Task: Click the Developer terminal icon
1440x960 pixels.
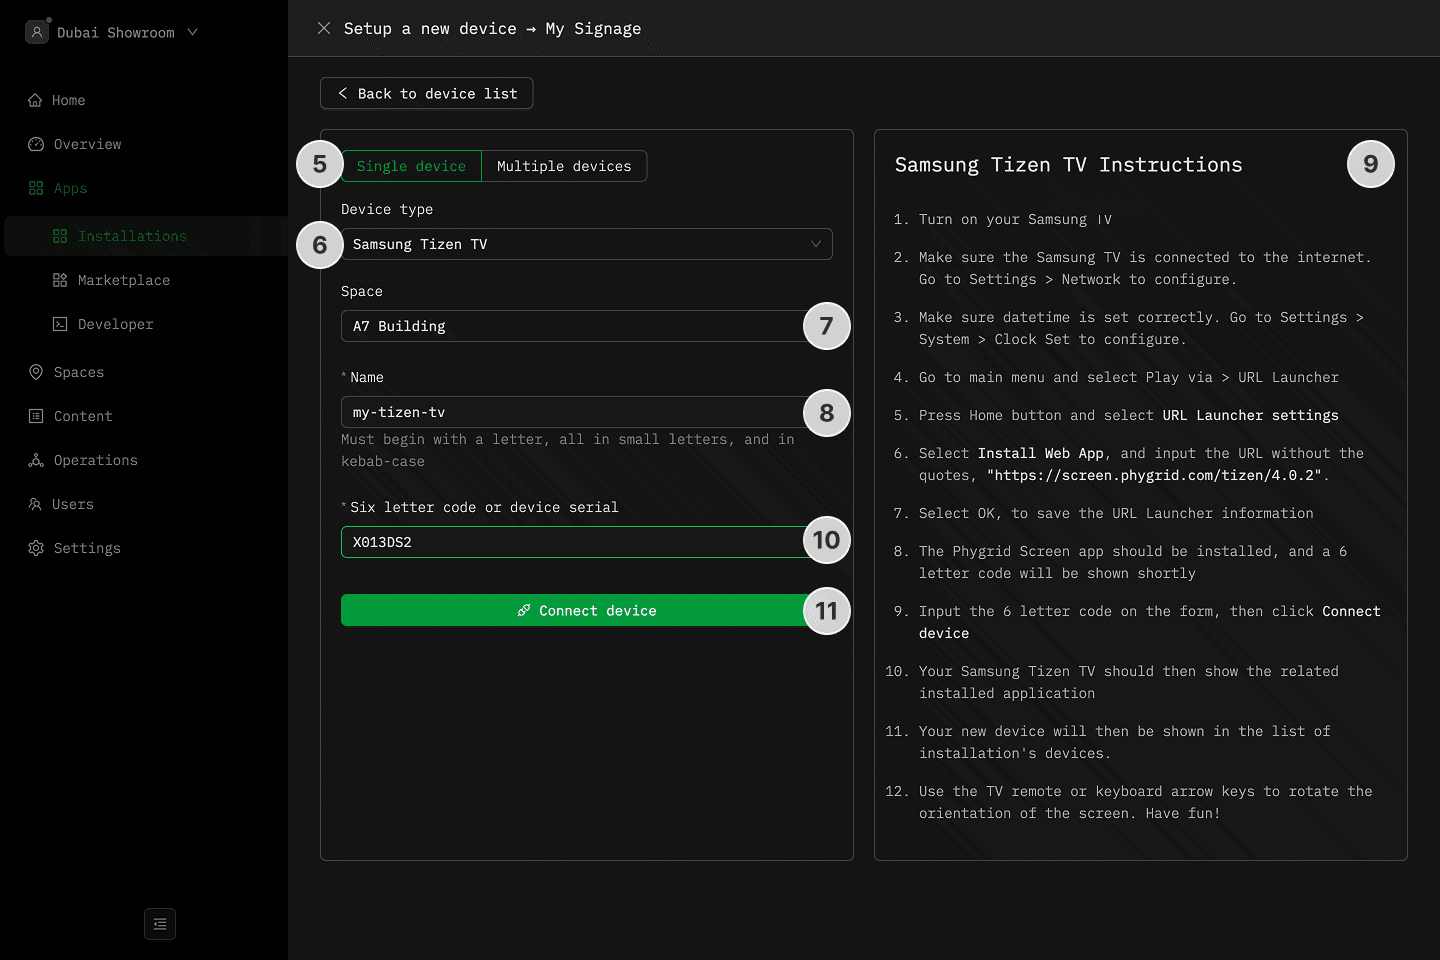Action: pyautogui.click(x=60, y=324)
